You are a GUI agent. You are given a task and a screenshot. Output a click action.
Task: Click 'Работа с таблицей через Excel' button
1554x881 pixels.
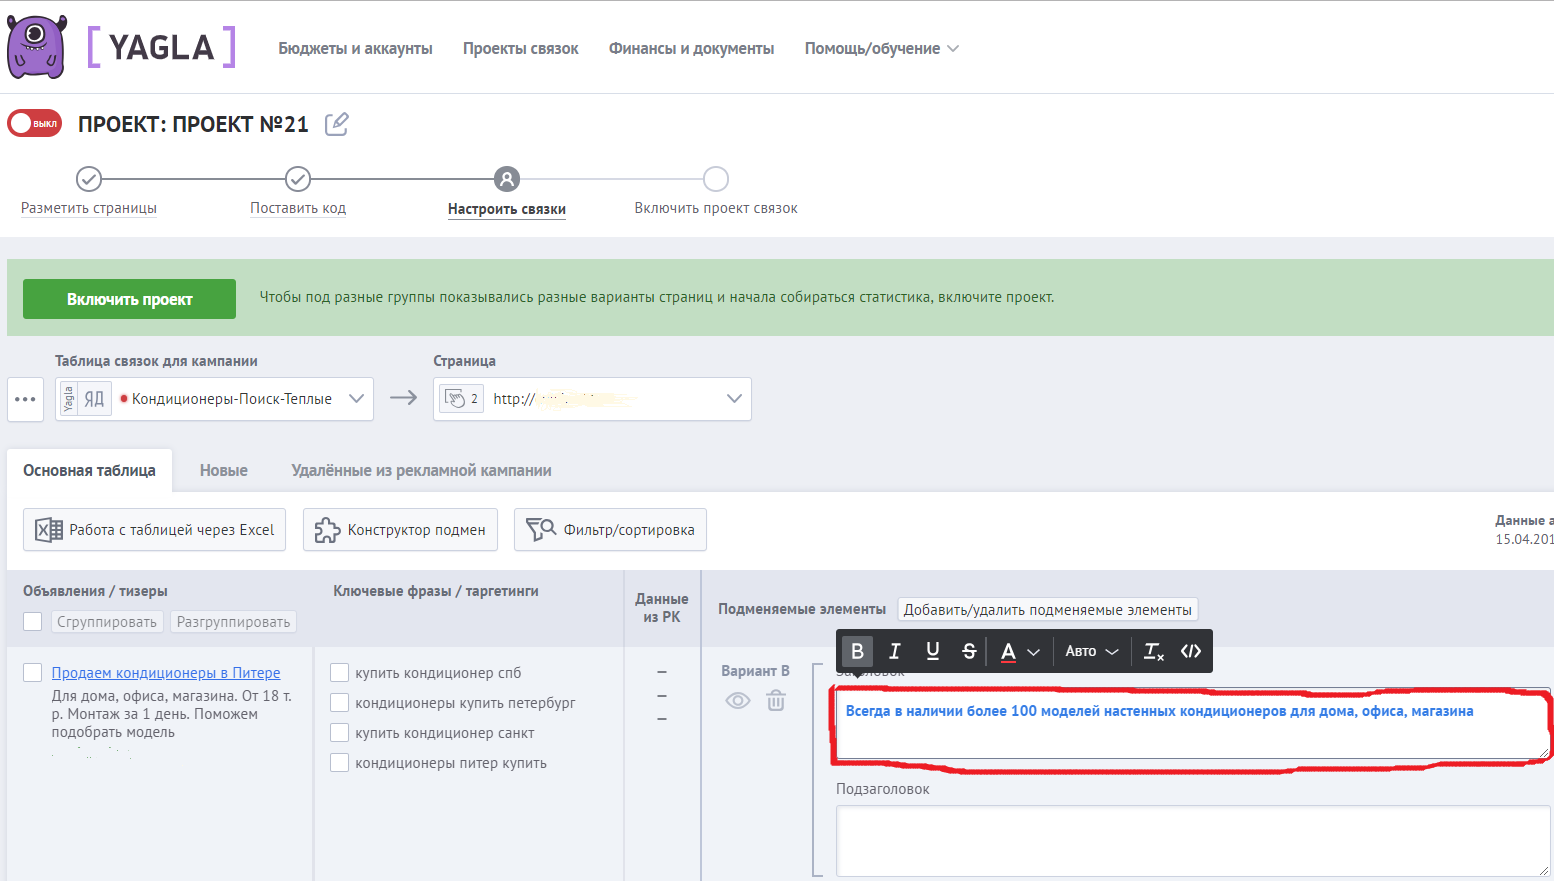click(x=155, y=530)
